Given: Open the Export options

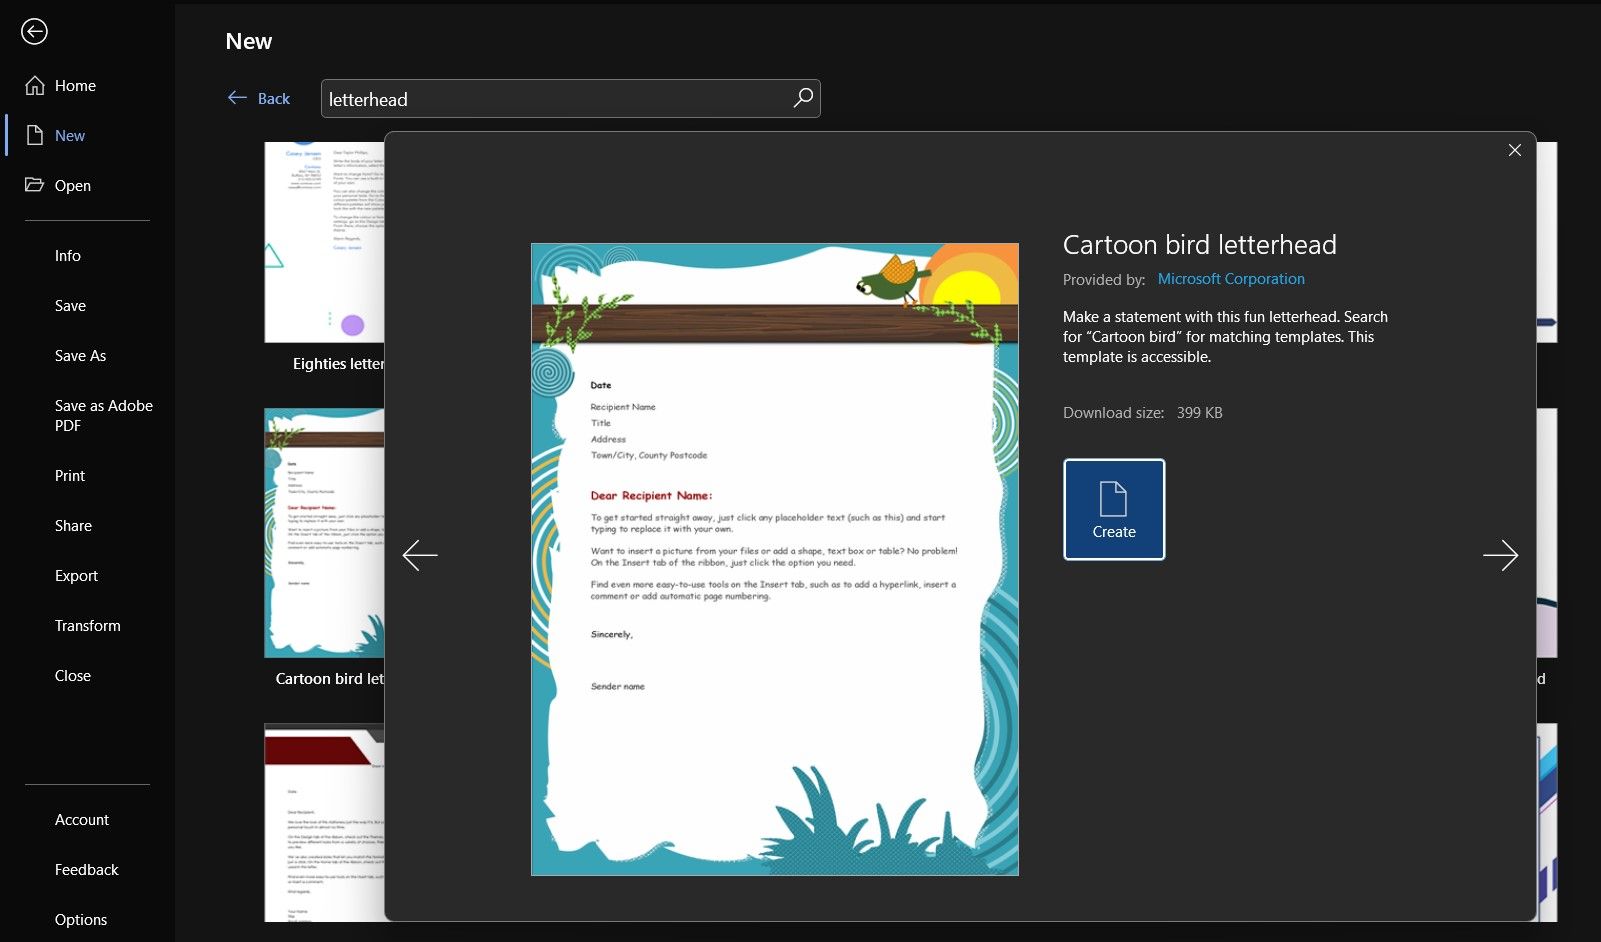Looking at the screenshot, I should click(76, 575).
